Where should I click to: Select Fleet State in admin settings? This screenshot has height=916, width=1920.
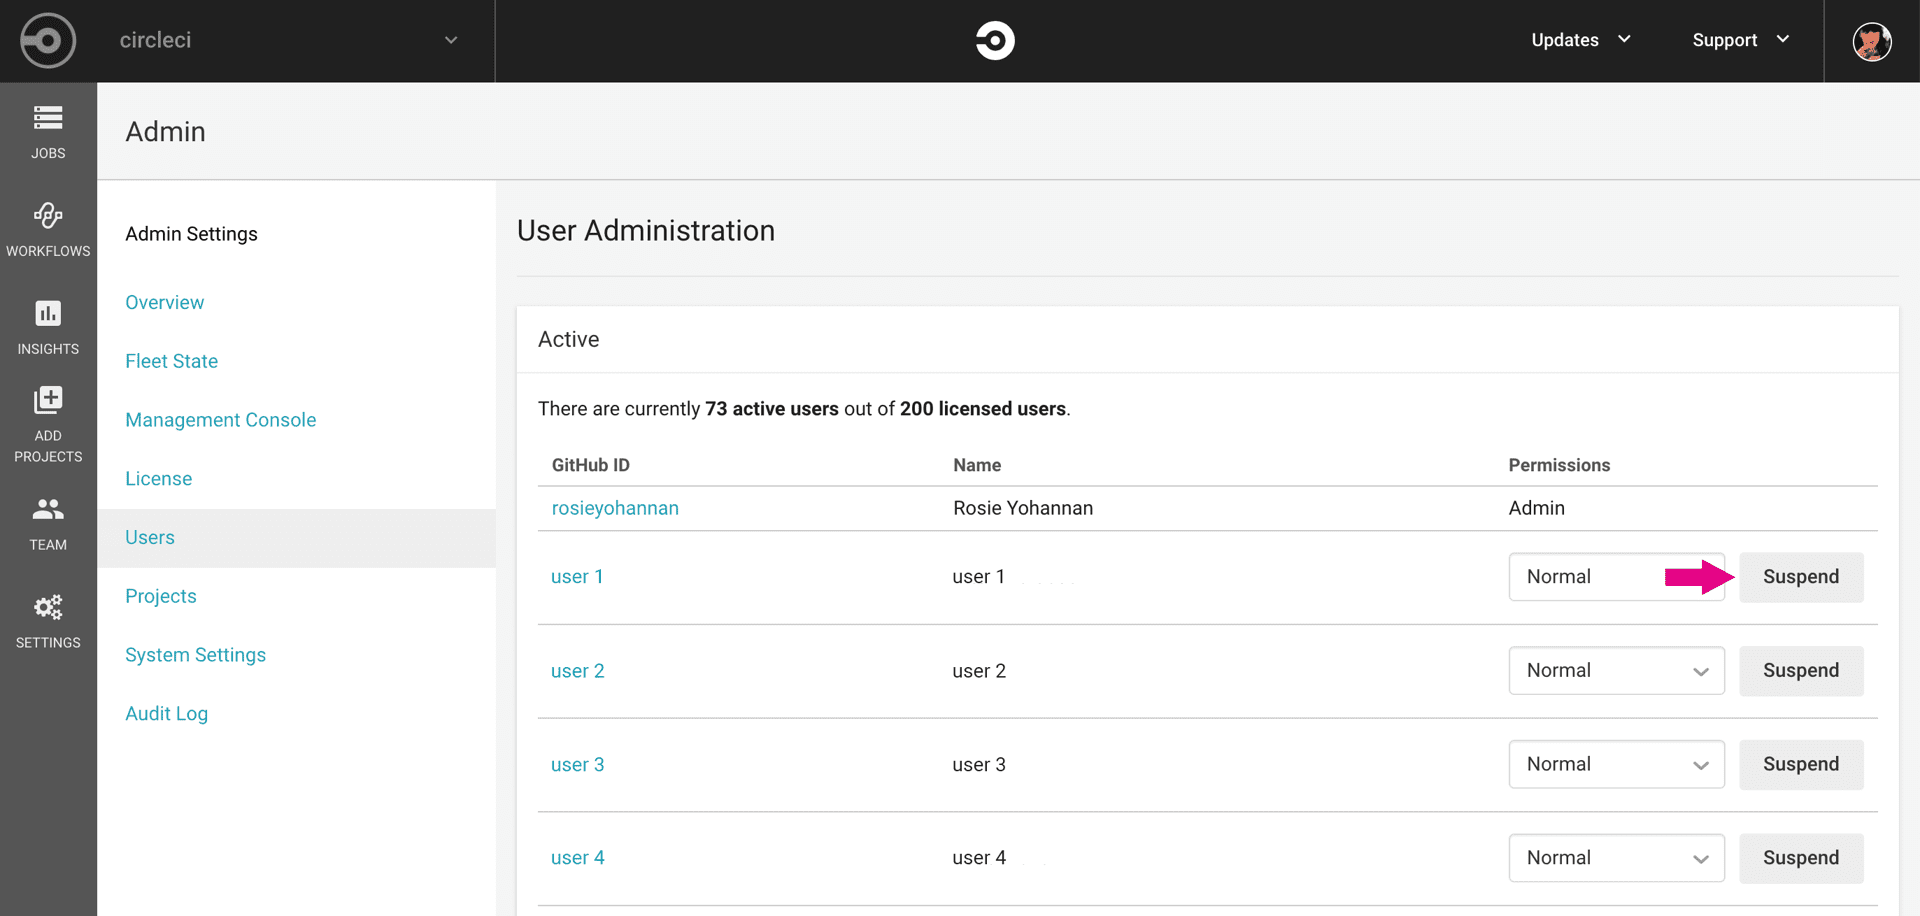[x=172, y=361]
